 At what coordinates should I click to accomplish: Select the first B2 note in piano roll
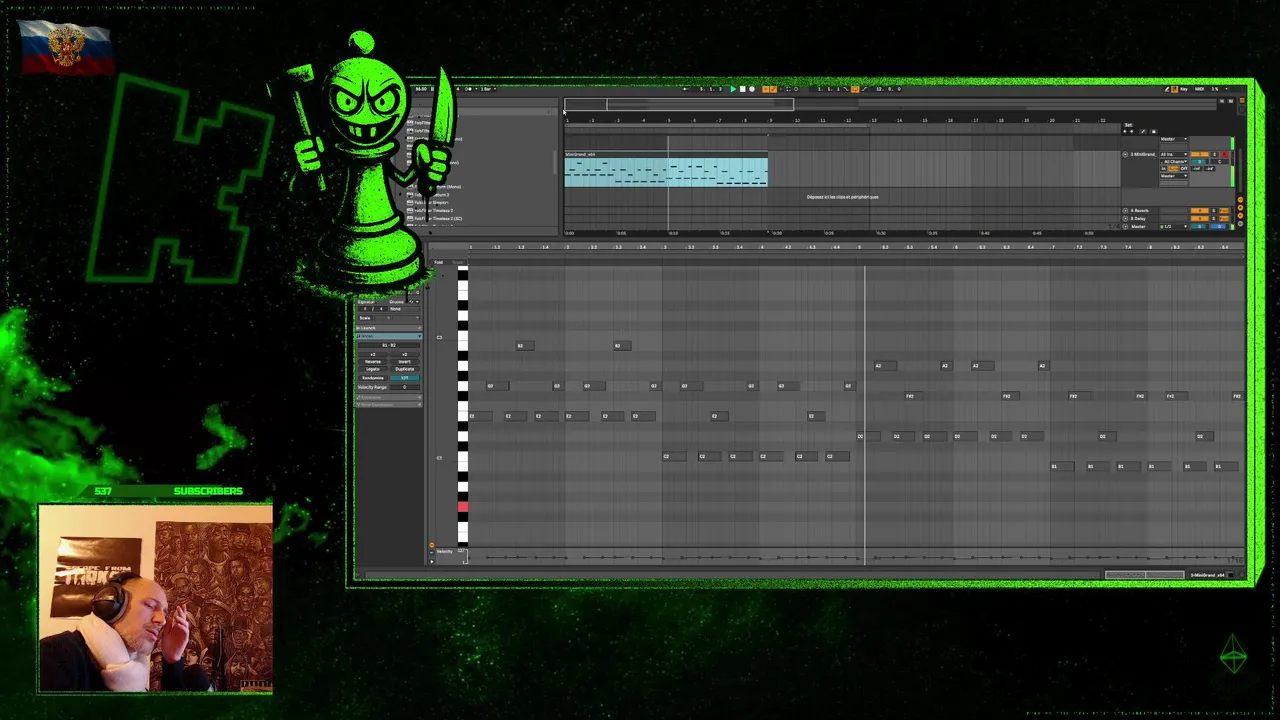pyautogui.click(x=524, y=346)
